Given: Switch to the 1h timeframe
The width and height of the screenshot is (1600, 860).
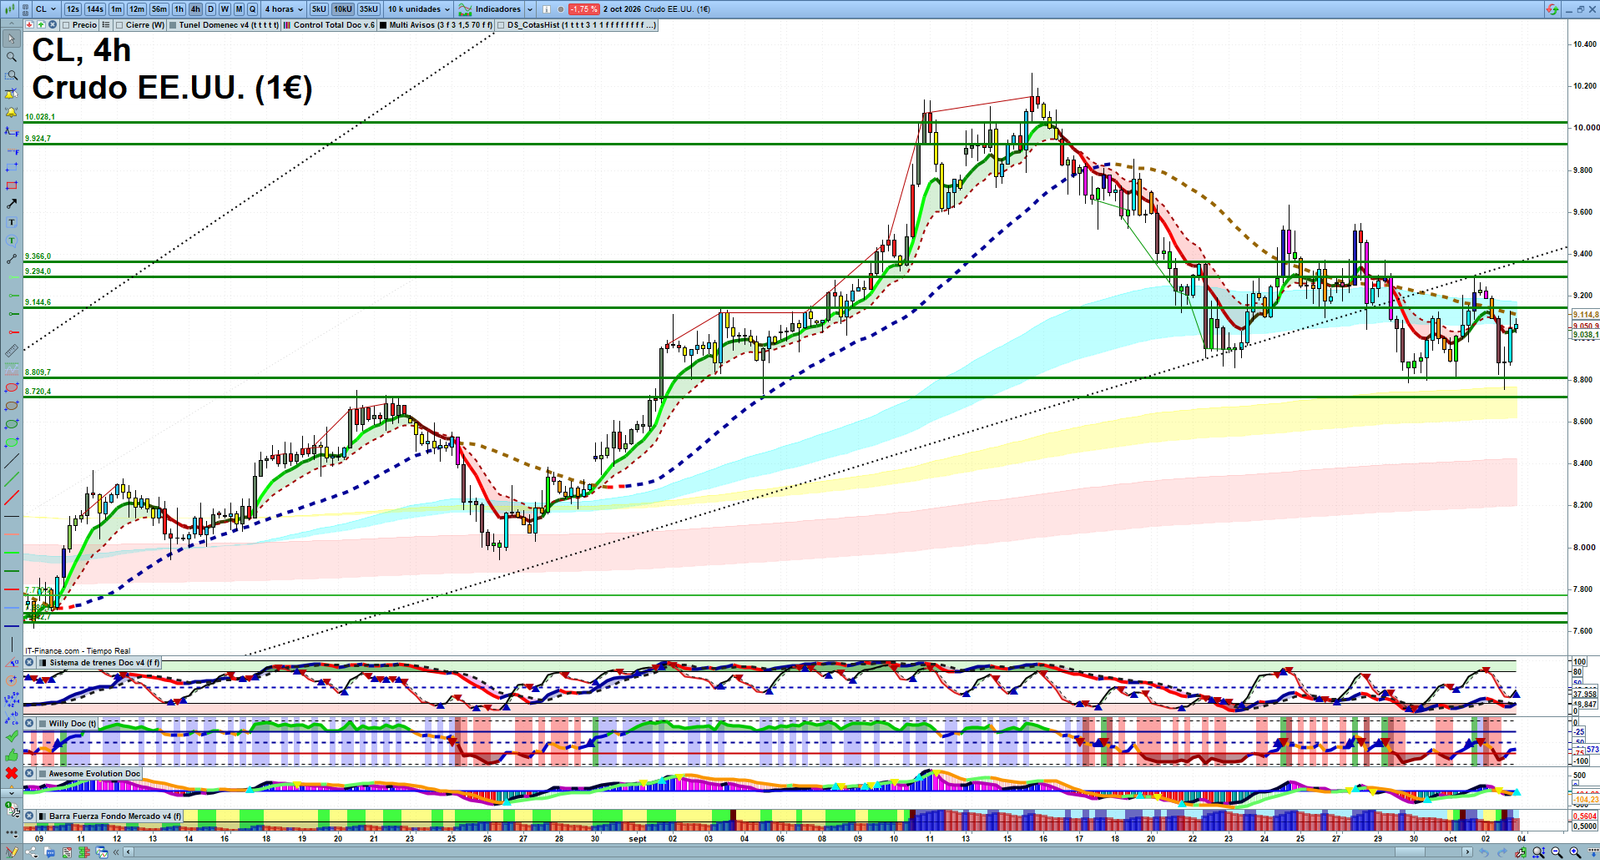Looking at the screenshot, I should (179, 9).
